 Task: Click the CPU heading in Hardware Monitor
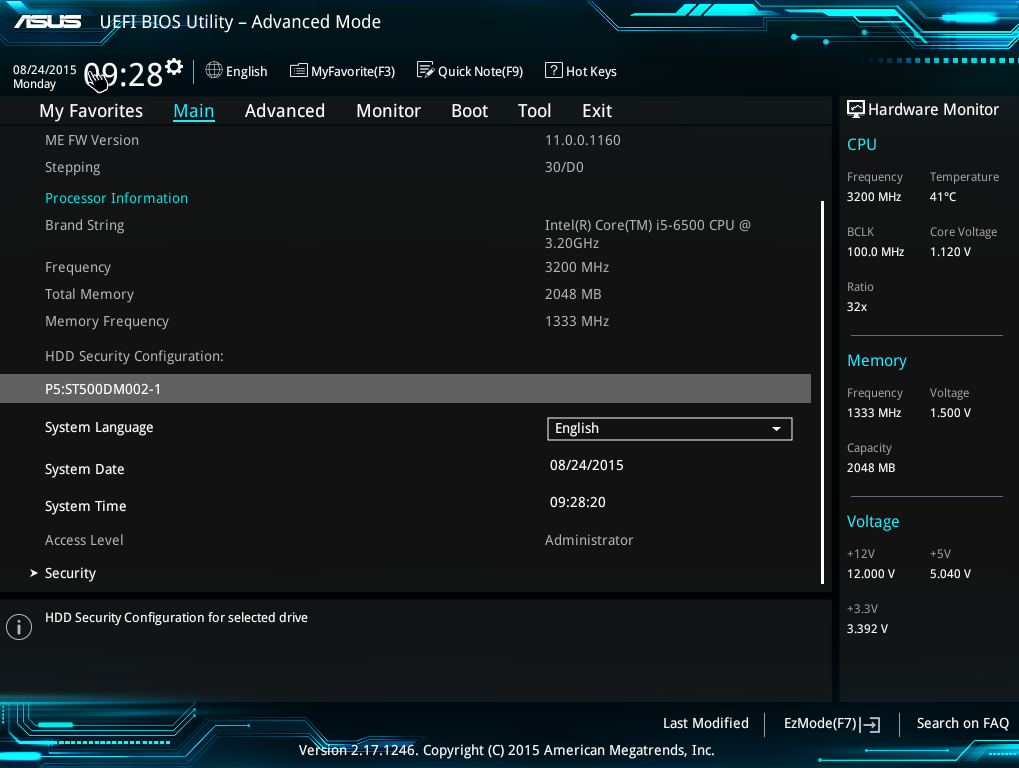point(862,144)
